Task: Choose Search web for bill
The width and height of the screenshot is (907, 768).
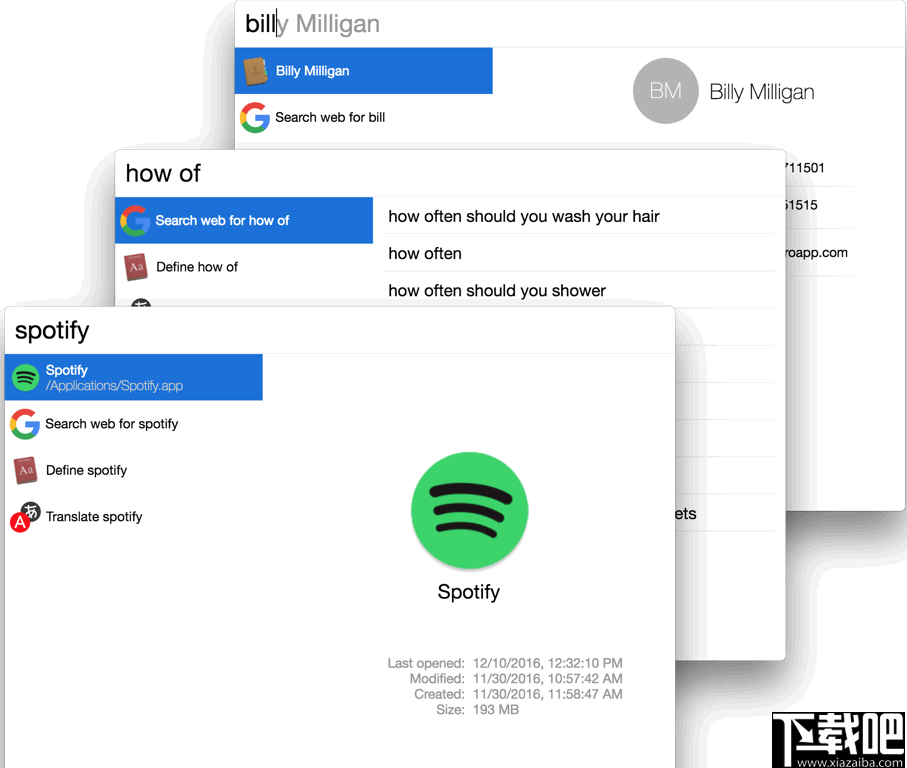Action: coord(364,117)
